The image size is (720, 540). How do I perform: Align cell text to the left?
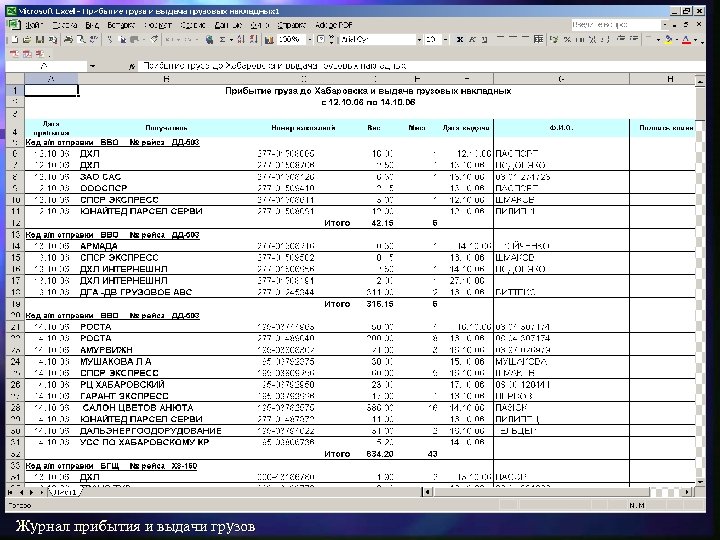(x=501, y=39)
